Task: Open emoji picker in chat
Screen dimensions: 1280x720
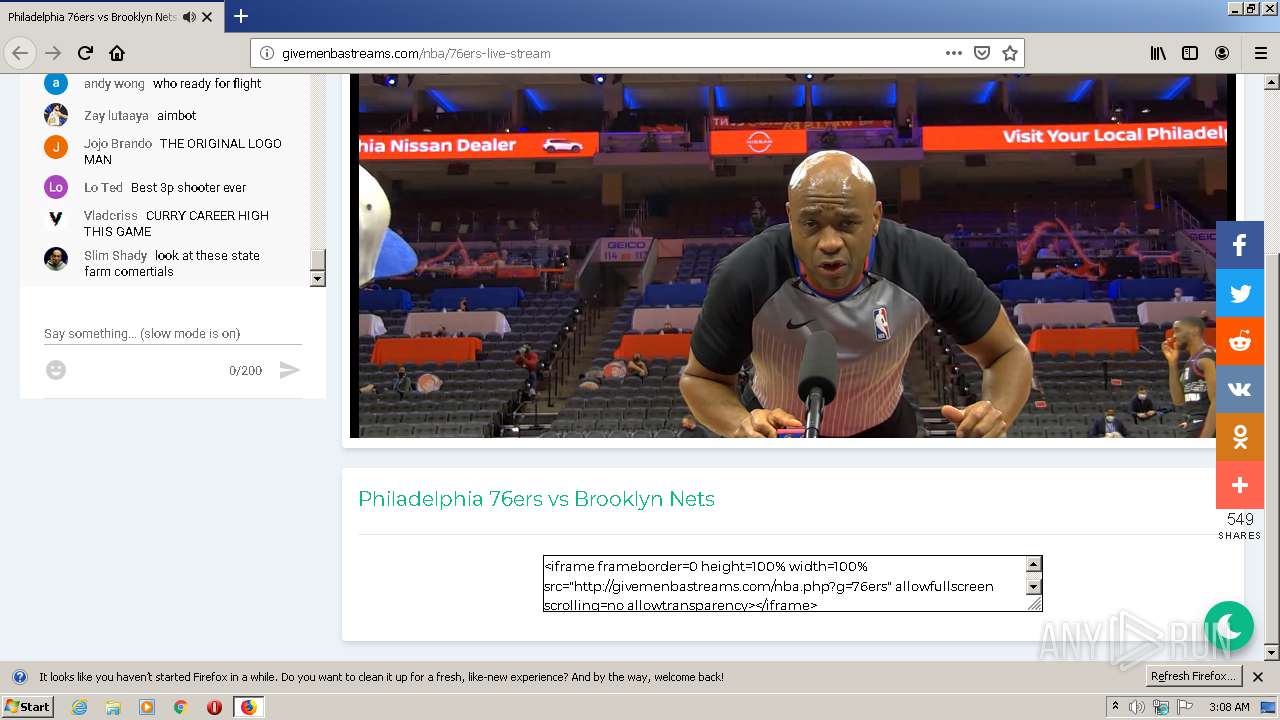Action: tap(56, 370)
